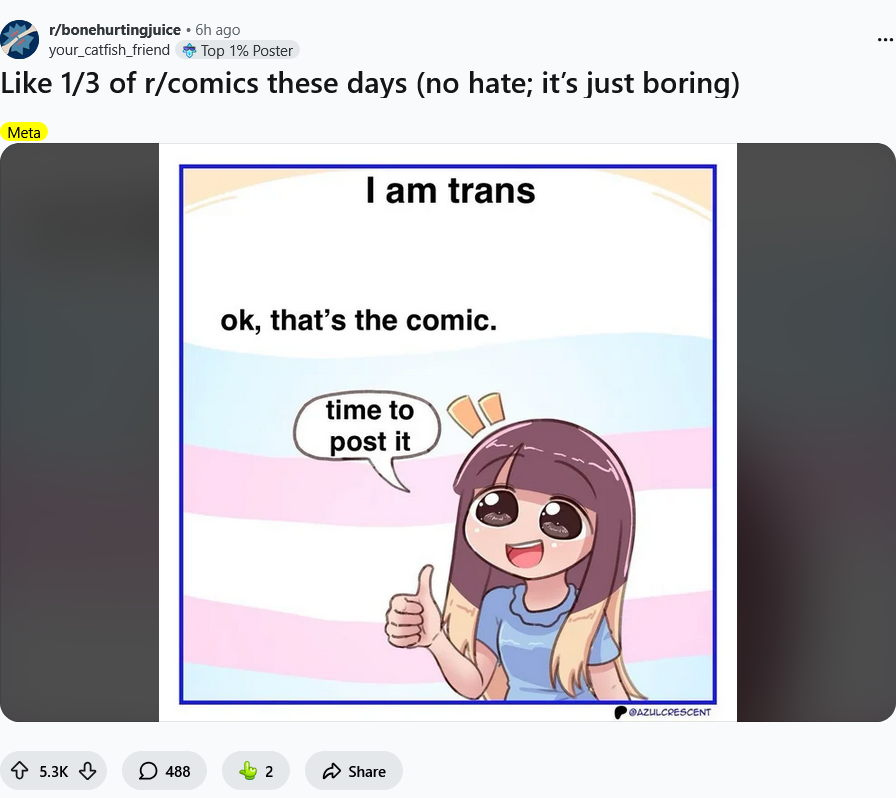Click the Share label text
Screen dimensions: 896x798
[367, 771]
